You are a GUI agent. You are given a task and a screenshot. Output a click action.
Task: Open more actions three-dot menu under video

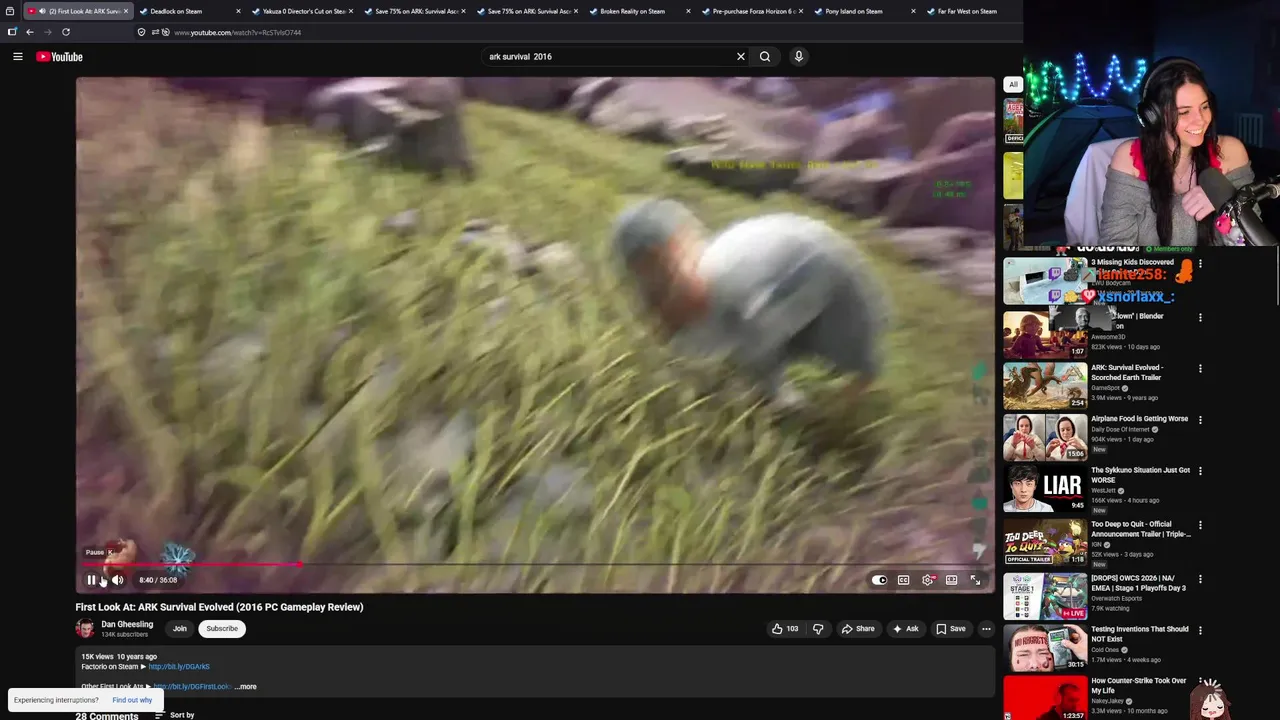986,629
